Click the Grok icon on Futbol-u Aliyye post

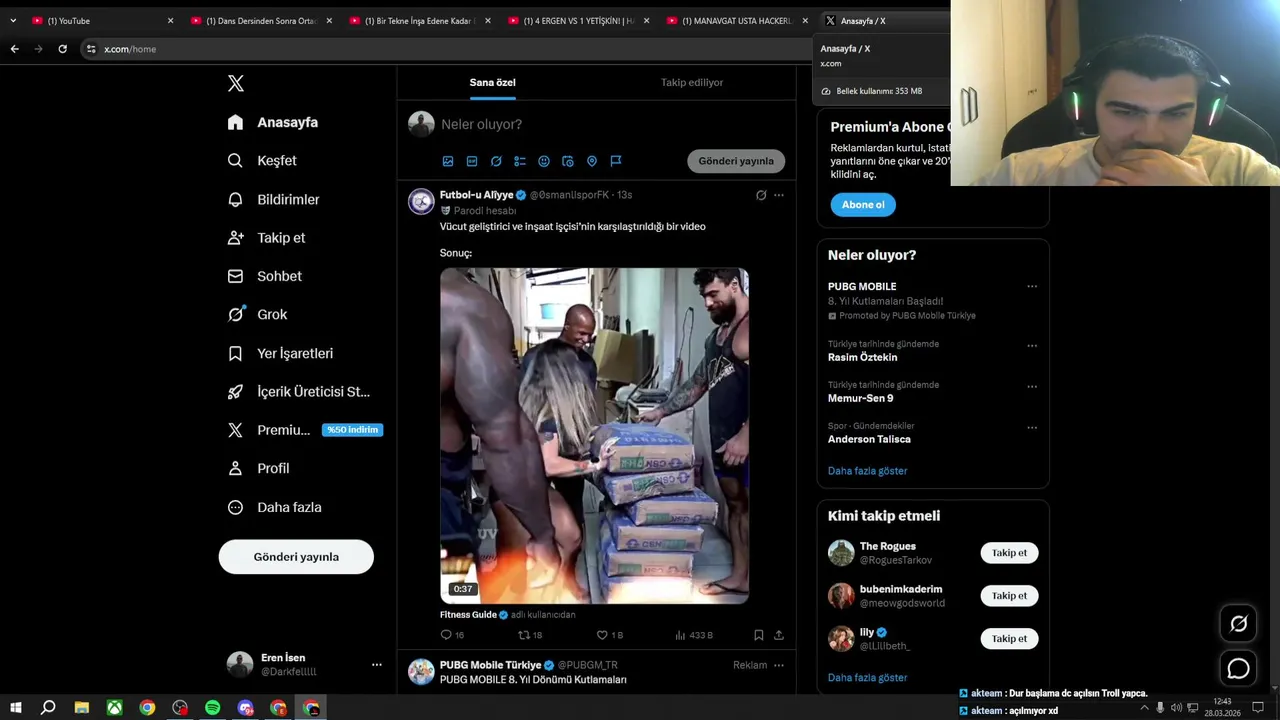click(761, 195)
